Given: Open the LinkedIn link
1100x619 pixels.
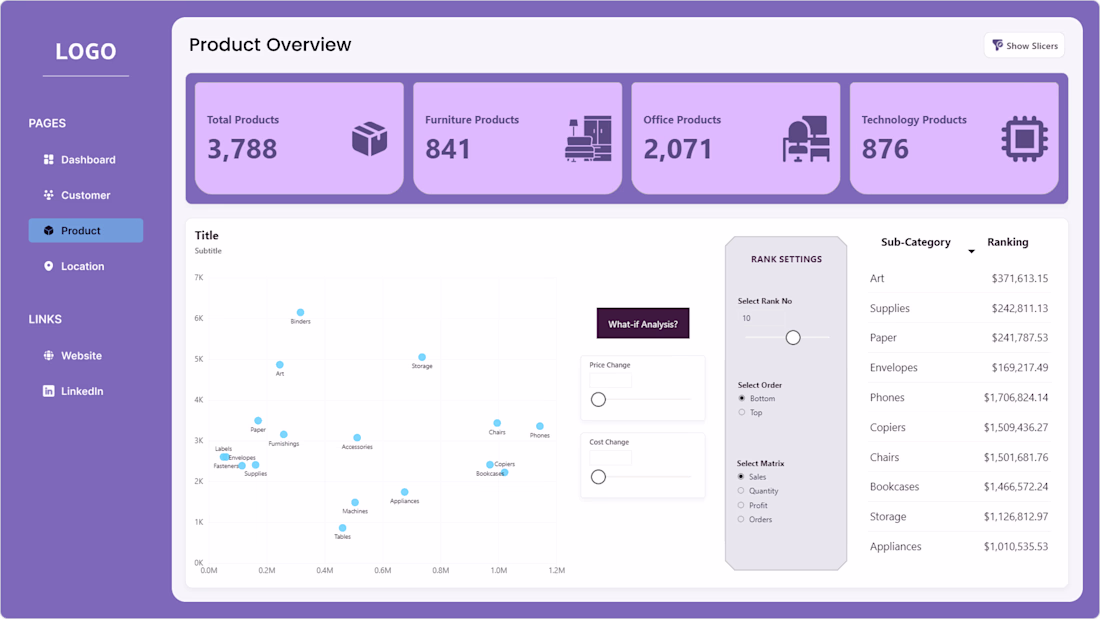Looking at the screenshot, I should pyautogui.click(x=86, y=391).
